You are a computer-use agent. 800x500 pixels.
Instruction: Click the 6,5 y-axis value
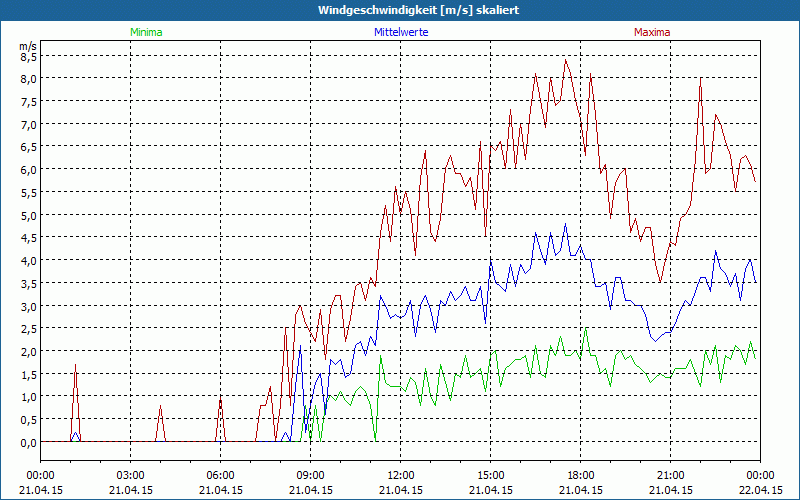(x=28, y=147)
